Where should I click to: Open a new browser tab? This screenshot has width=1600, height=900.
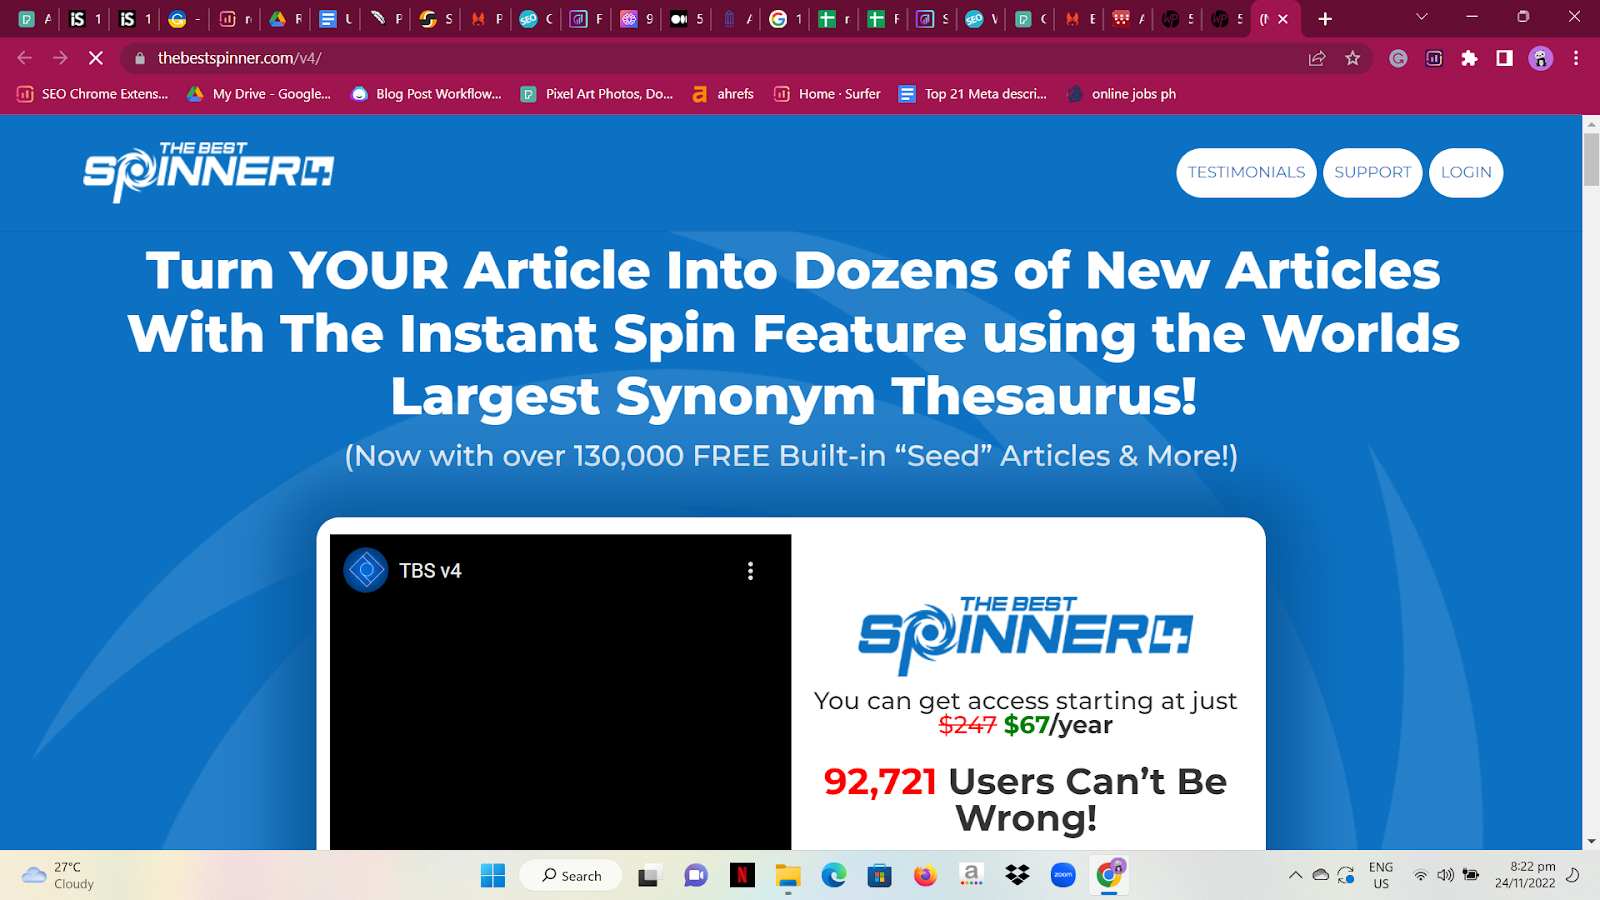(1325, 19)
